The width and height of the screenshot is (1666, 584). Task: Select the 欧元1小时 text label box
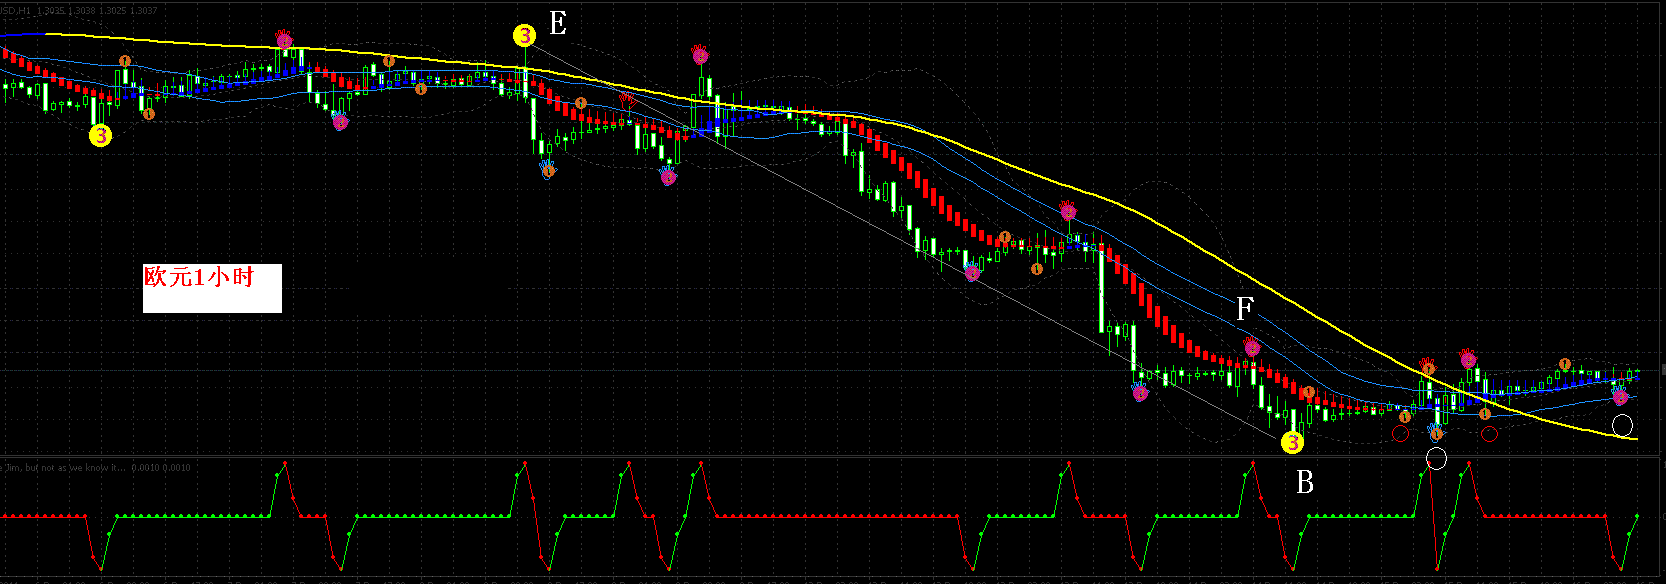coord(212,288)
